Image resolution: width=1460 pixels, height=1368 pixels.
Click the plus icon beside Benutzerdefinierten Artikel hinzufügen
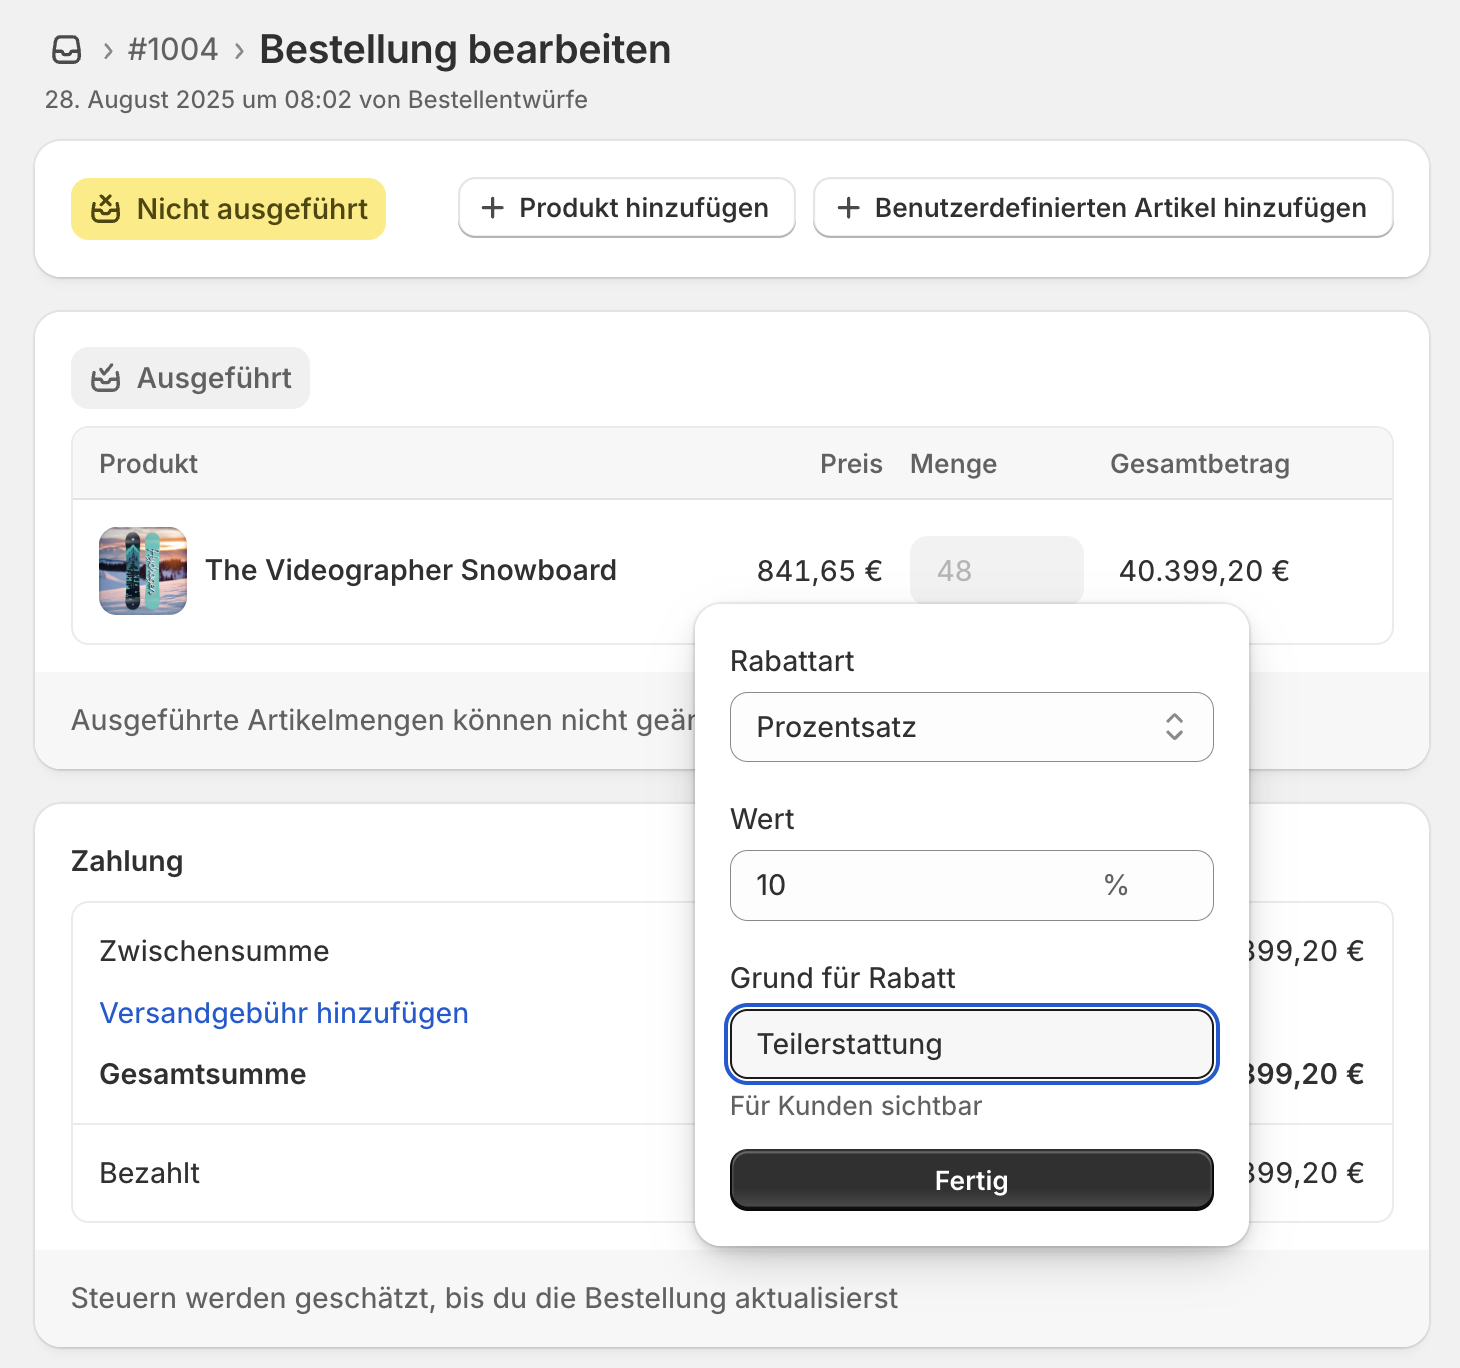click(x=848, y=208)
